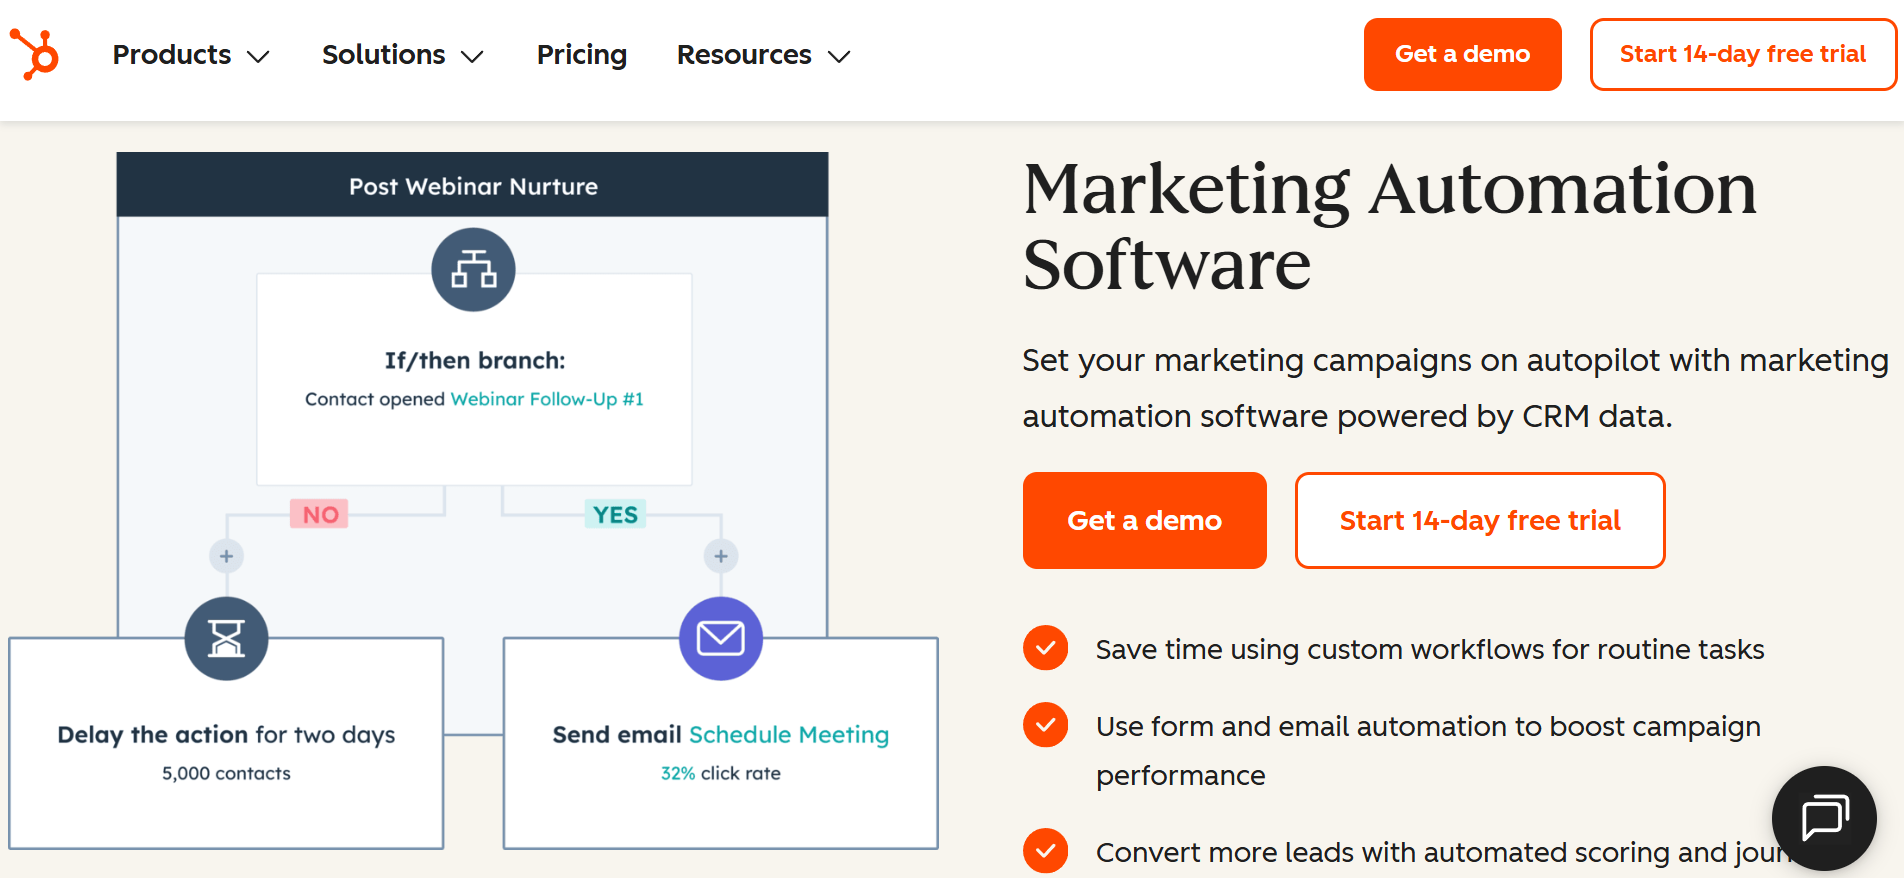Click the orange Get a demo button

[x=1144, y=520]
